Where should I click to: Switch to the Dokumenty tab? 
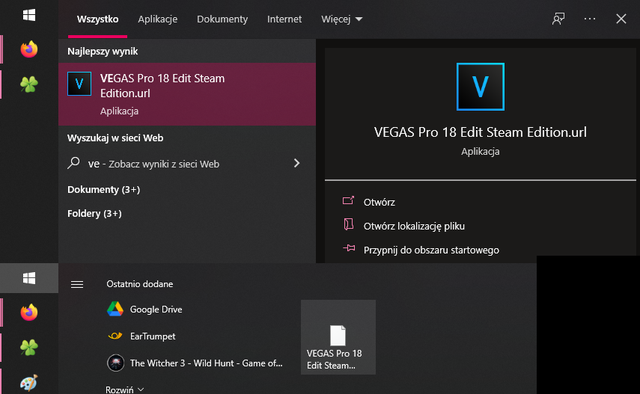click(222, 19)
